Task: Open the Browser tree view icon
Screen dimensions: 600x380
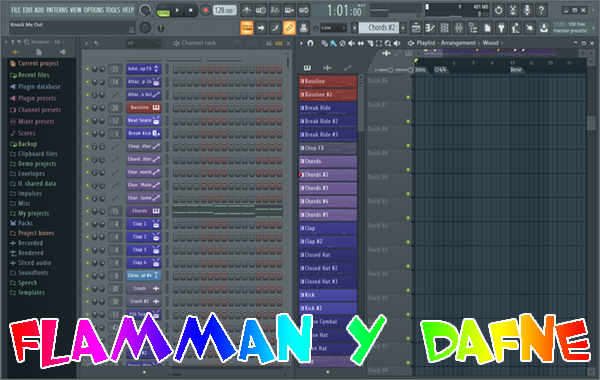Action: (473, 28)
